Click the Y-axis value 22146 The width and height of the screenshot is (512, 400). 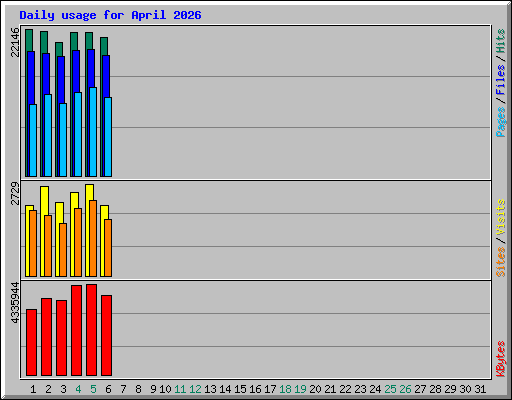point(15,42)
